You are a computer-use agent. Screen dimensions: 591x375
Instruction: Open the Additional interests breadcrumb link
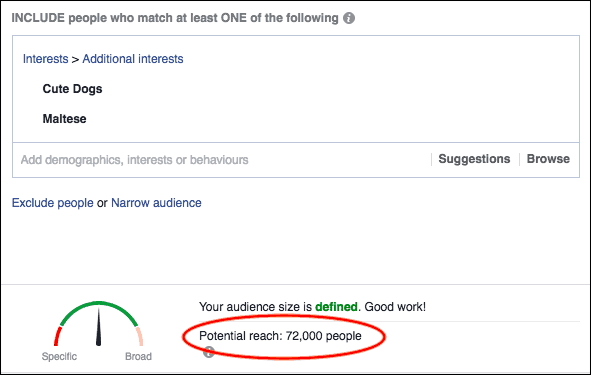pos(133,59)
